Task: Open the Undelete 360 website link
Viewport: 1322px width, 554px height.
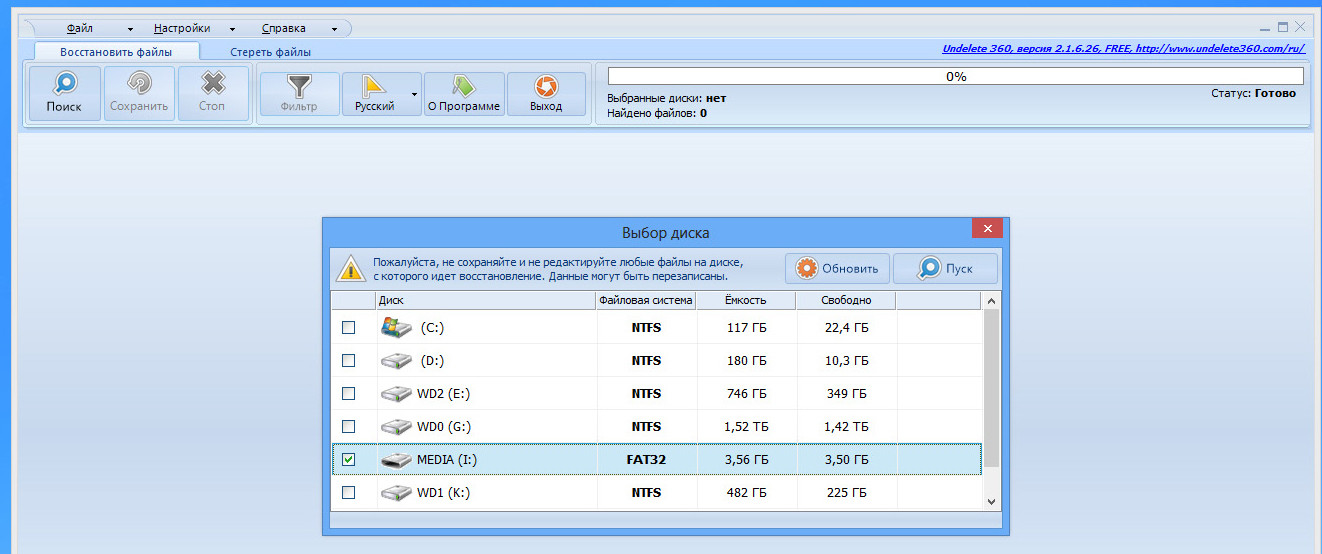Action: point(1125,49)
